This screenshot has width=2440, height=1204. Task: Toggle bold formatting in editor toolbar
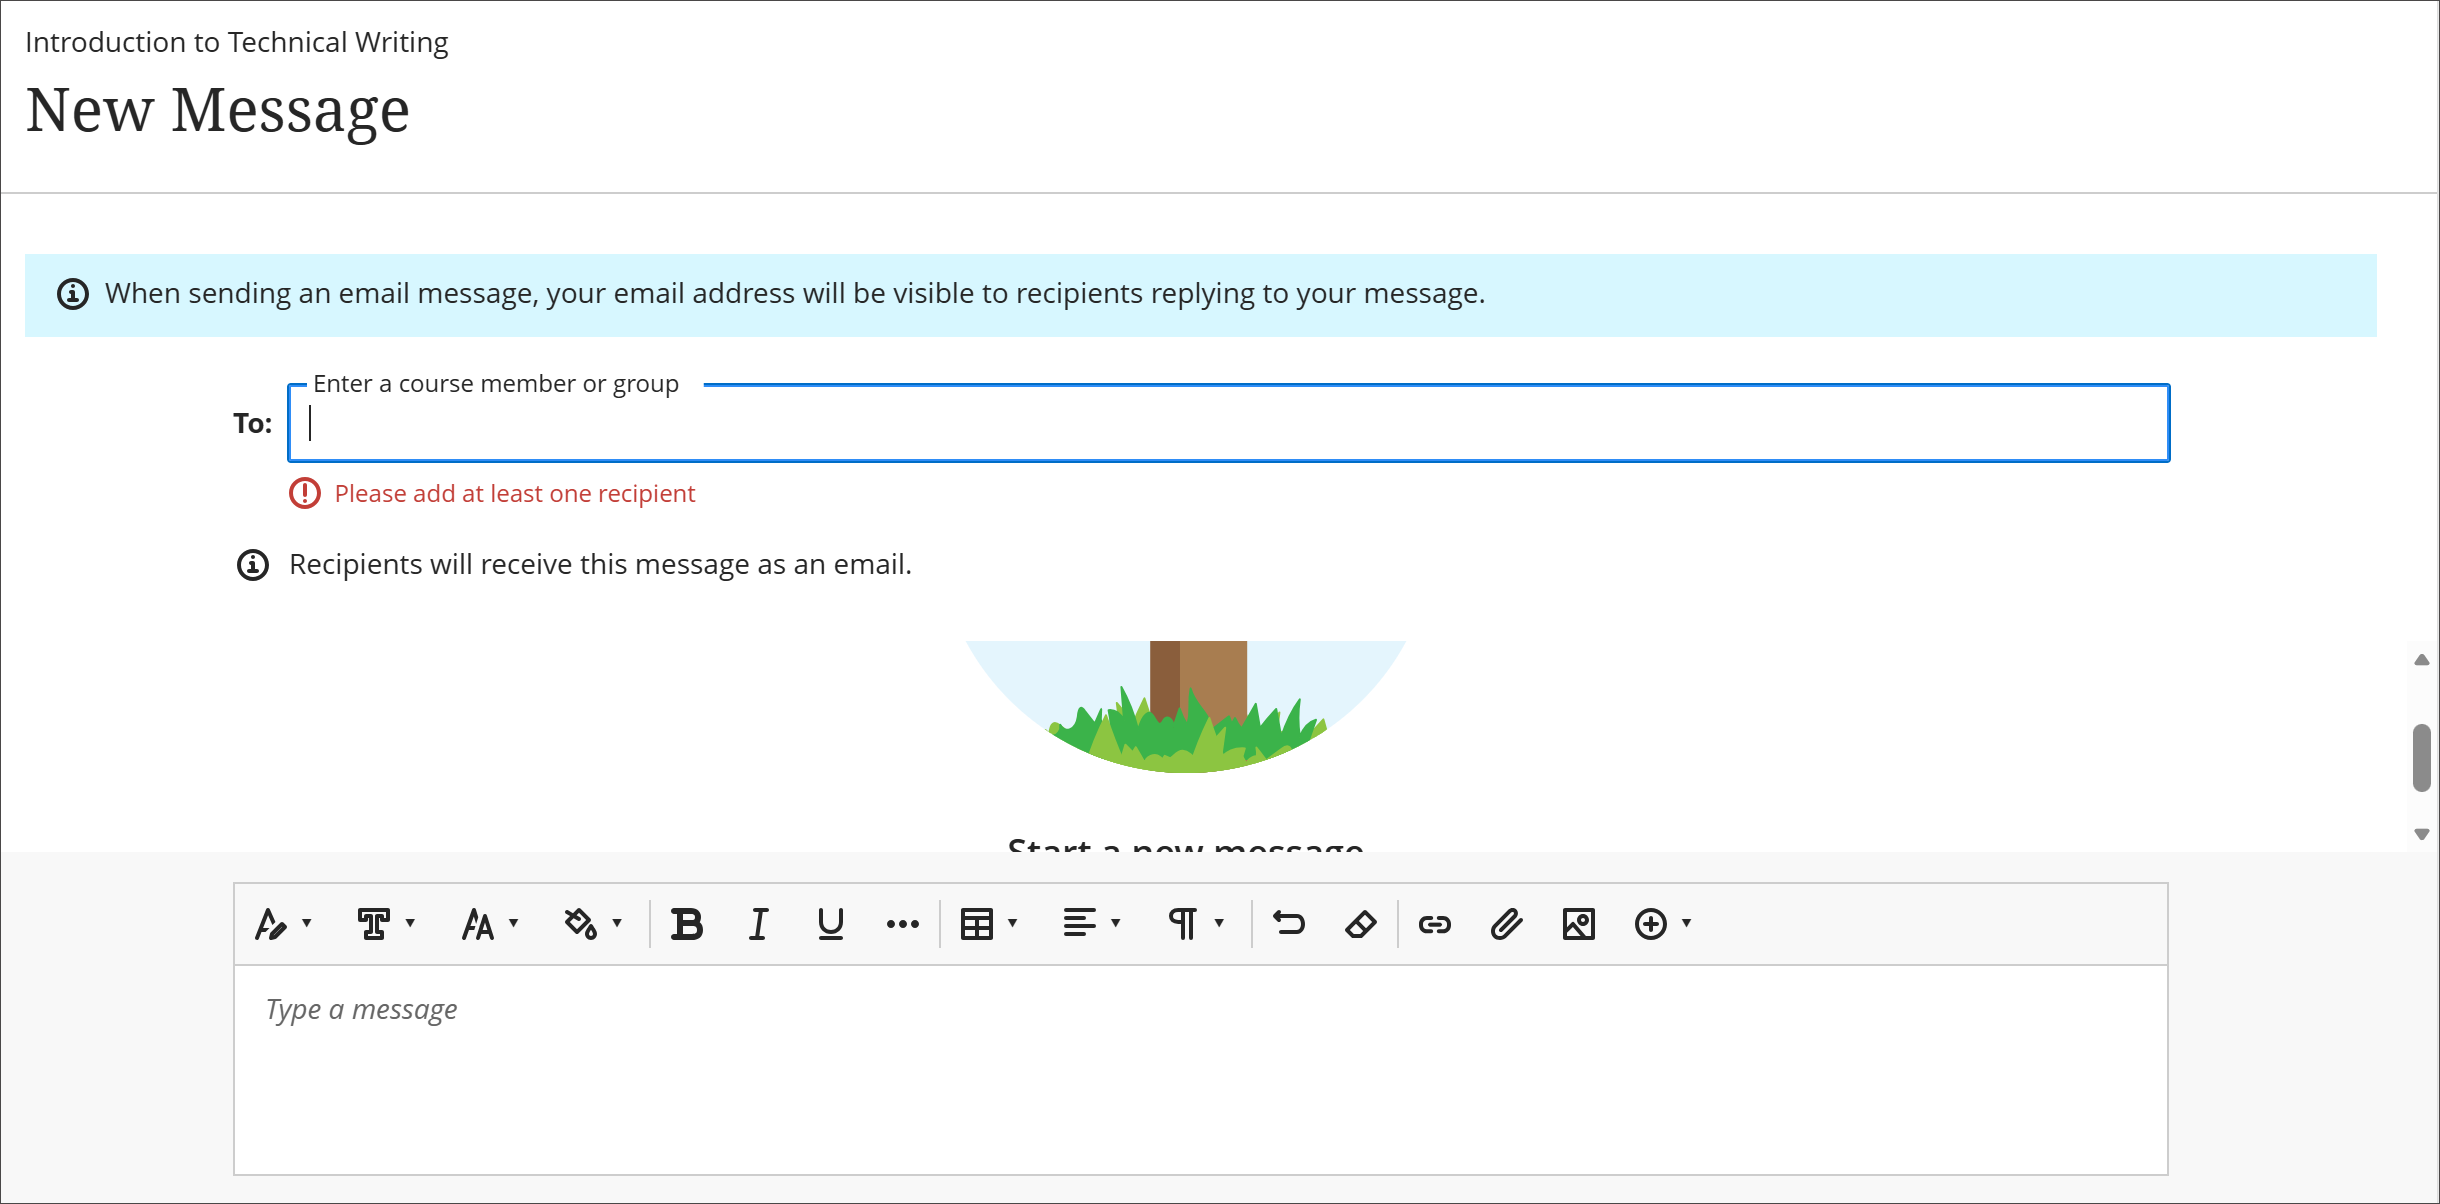coord(687,924)
